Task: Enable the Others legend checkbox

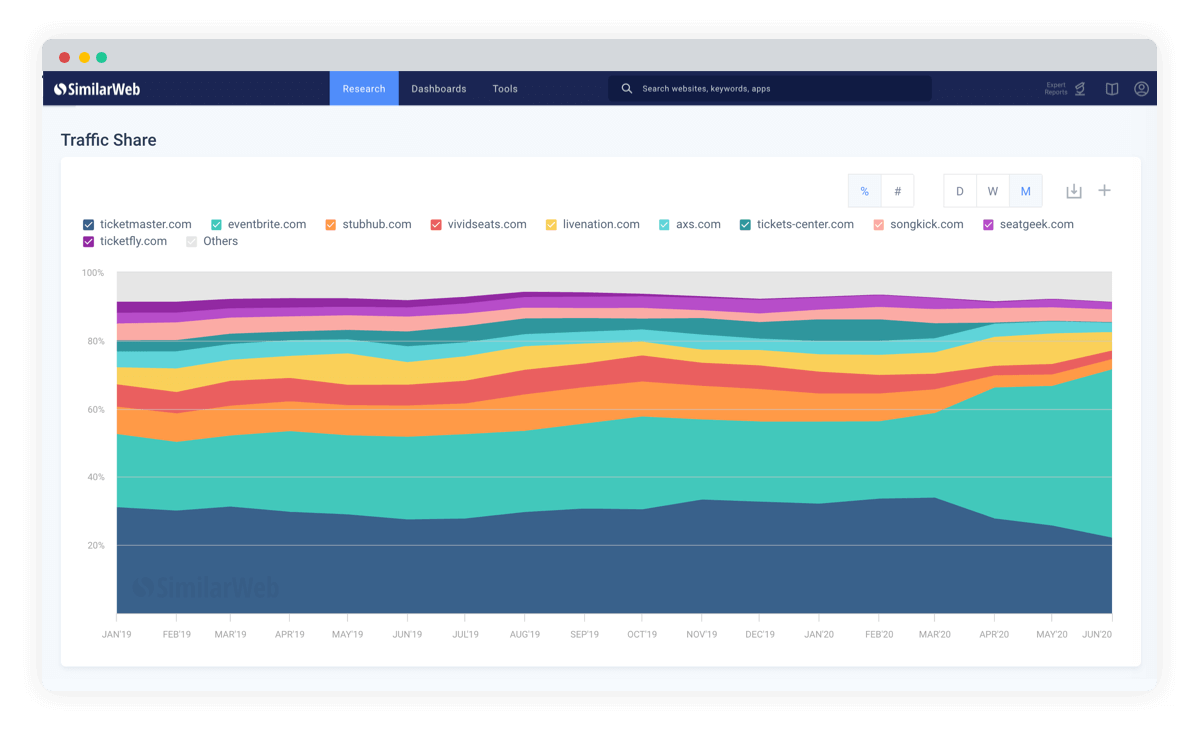Action: point(192,242)
